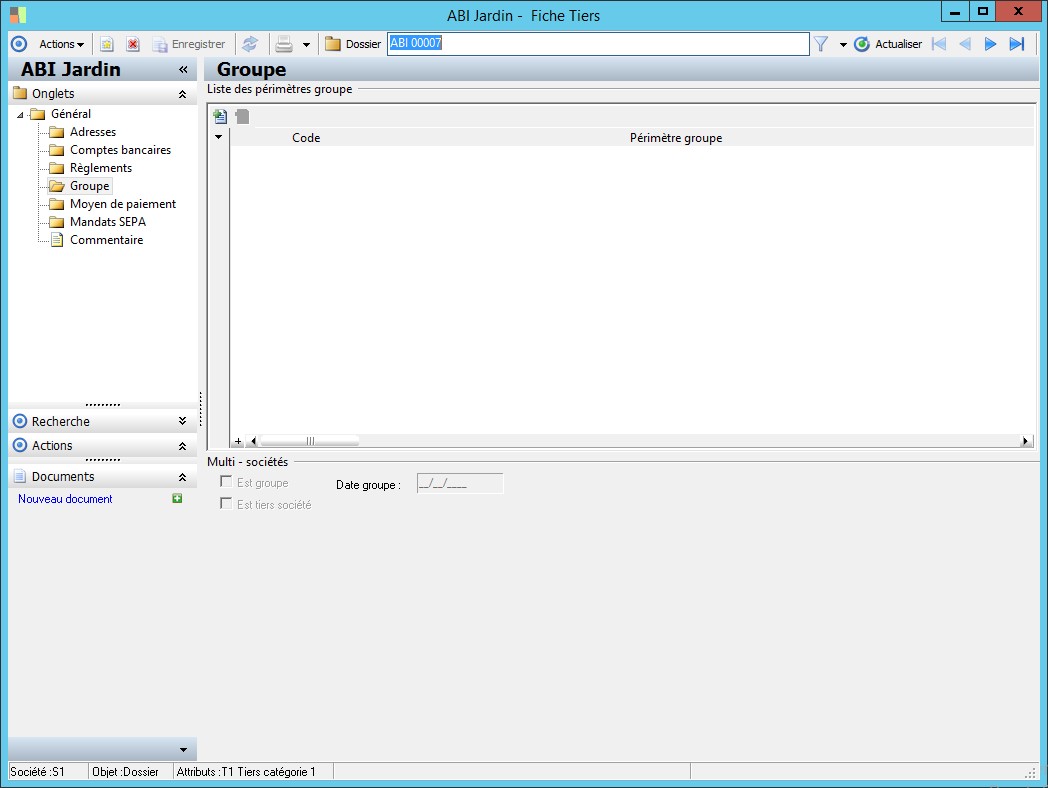
Task: Toggle the Est tiers société checkbox
Action: [x=226, y=503]
